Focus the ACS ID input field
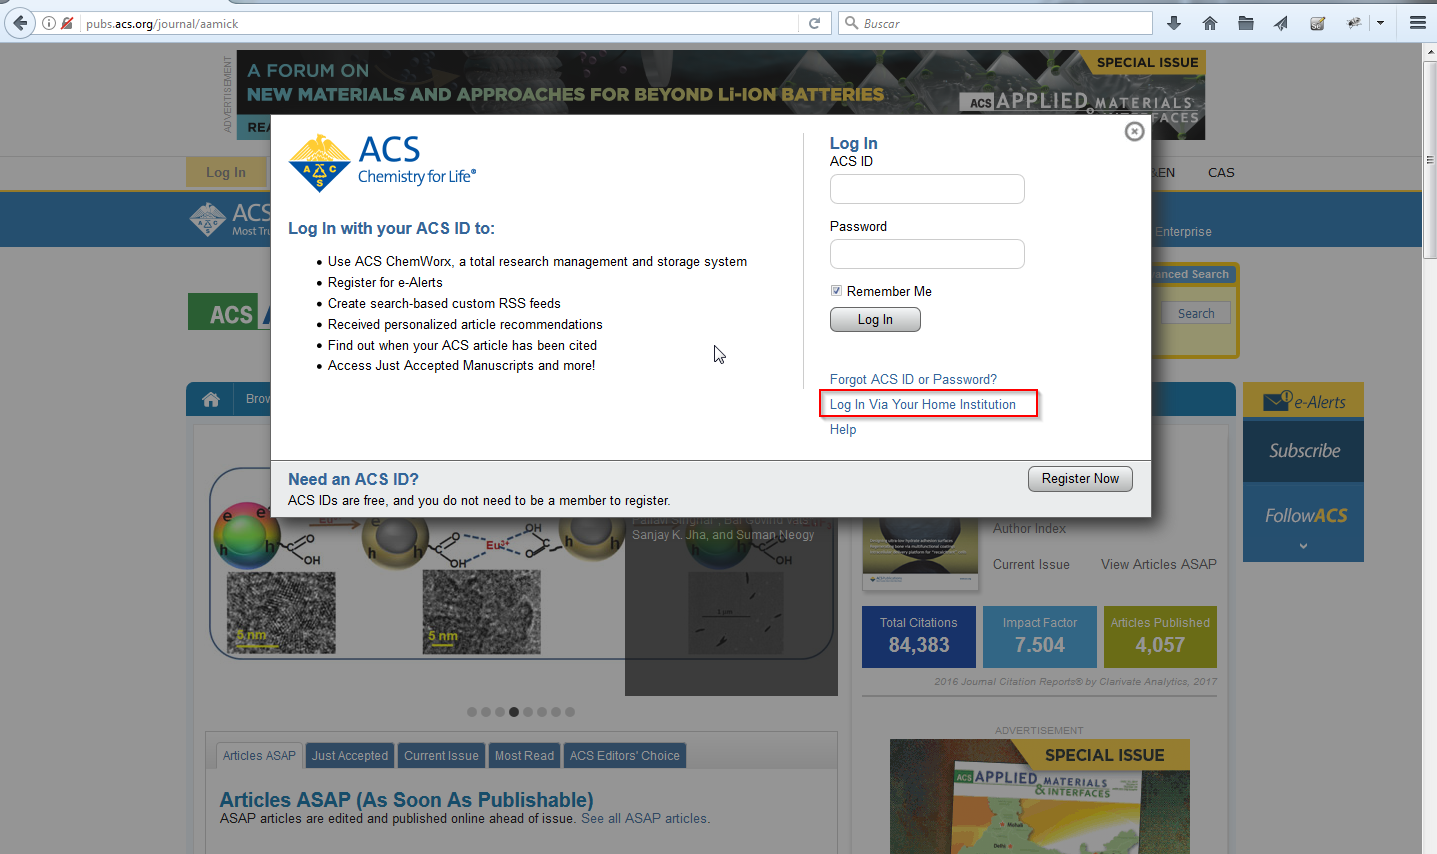The width and height of the screenshot is (1437, 854). [927, 189]
